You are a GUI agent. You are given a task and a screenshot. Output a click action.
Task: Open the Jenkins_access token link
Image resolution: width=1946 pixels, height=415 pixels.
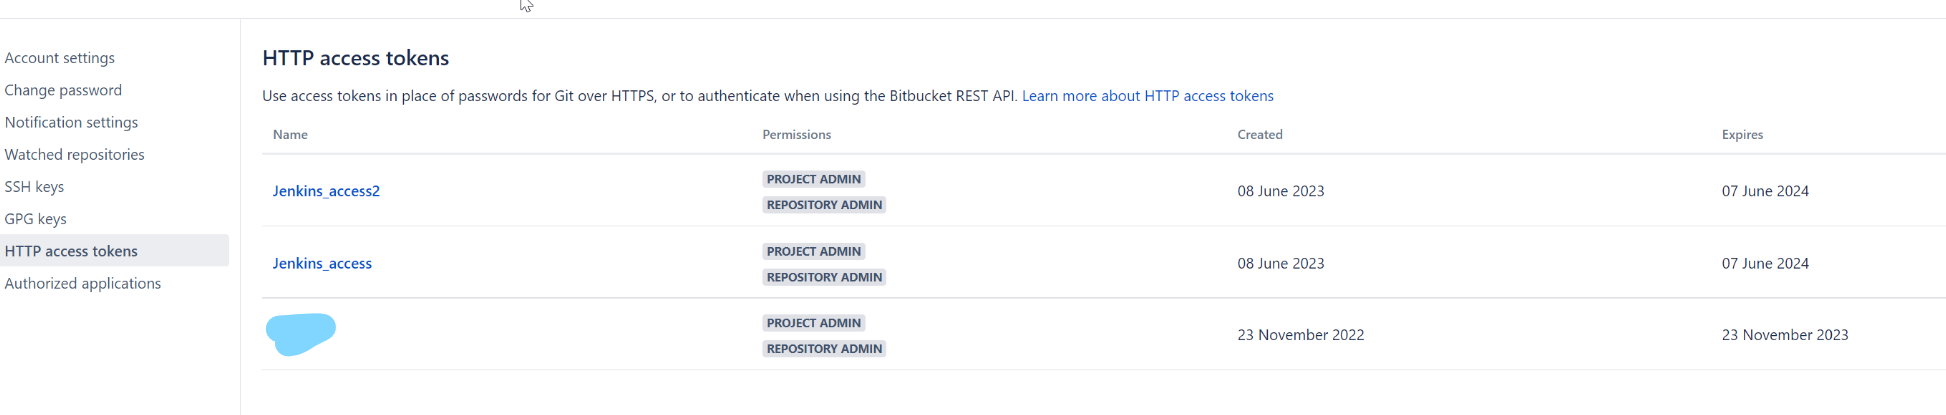322,263
